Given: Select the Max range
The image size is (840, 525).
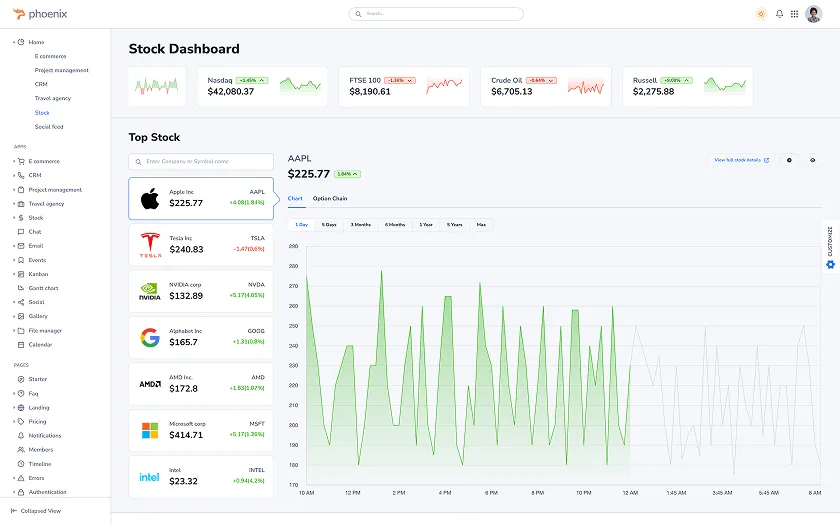Looking at the screenshot, I should (481, 225).
